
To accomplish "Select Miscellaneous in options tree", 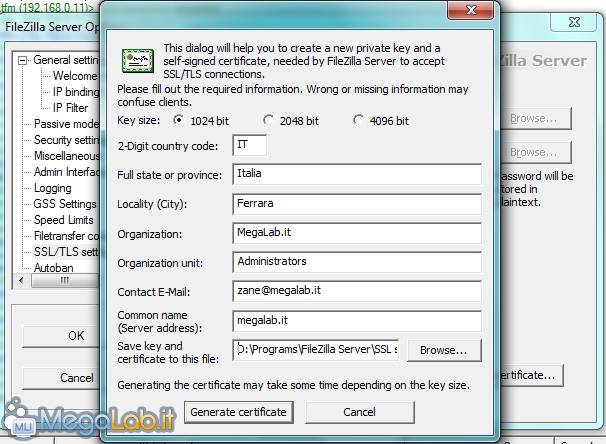I will [66, 156].
